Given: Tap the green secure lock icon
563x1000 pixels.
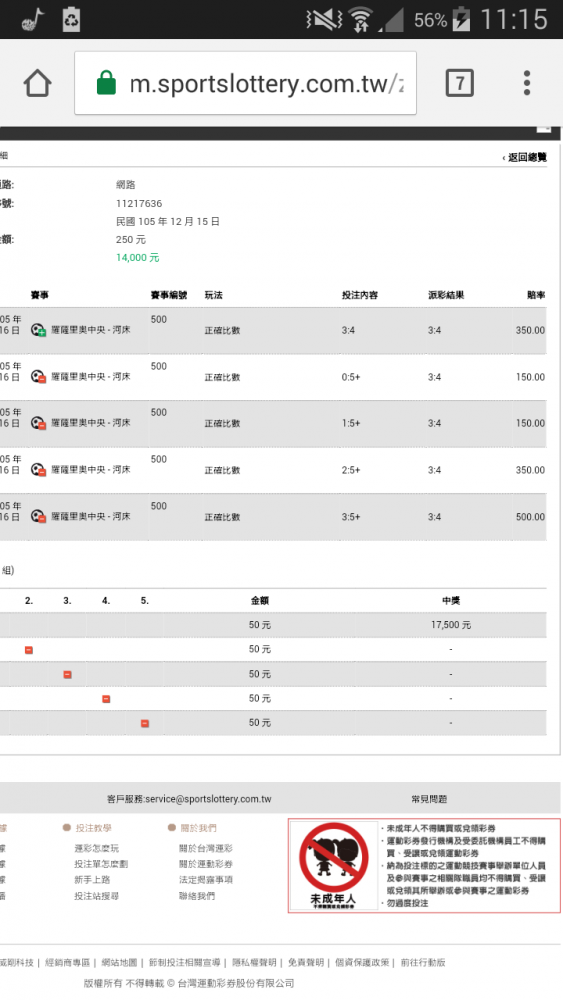Looking at the screenshot, I should click(106, 83).
